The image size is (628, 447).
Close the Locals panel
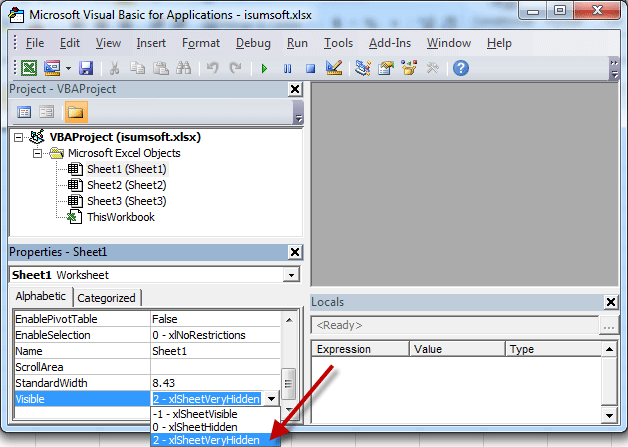click(x=611, y=302)
